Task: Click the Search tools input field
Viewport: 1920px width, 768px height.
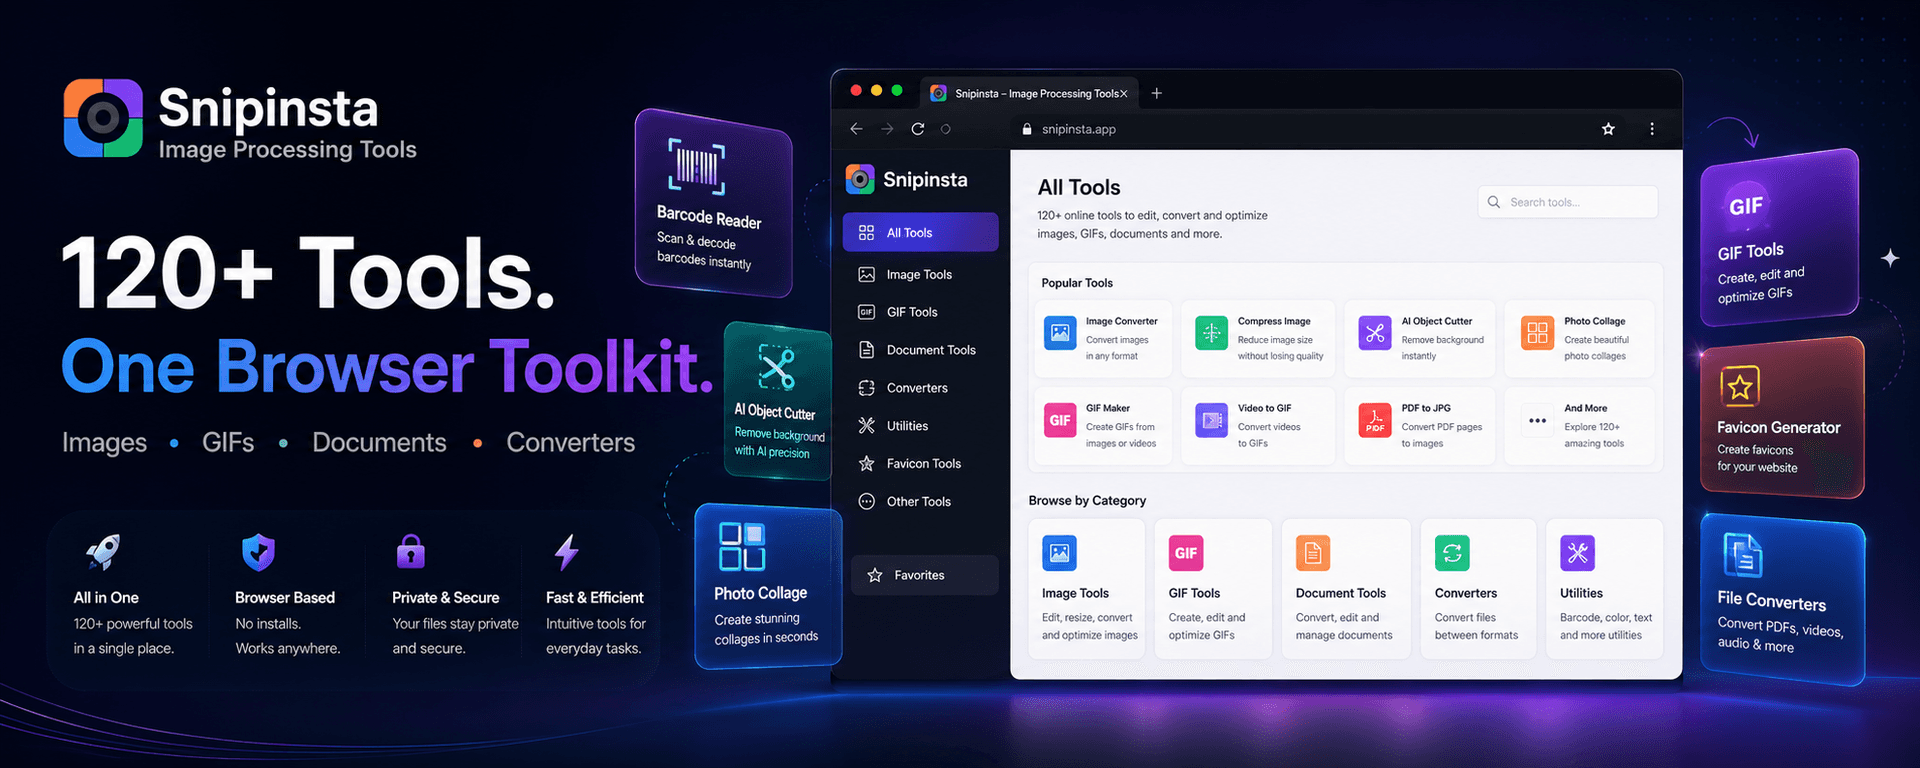Action: coord(1567,202)
